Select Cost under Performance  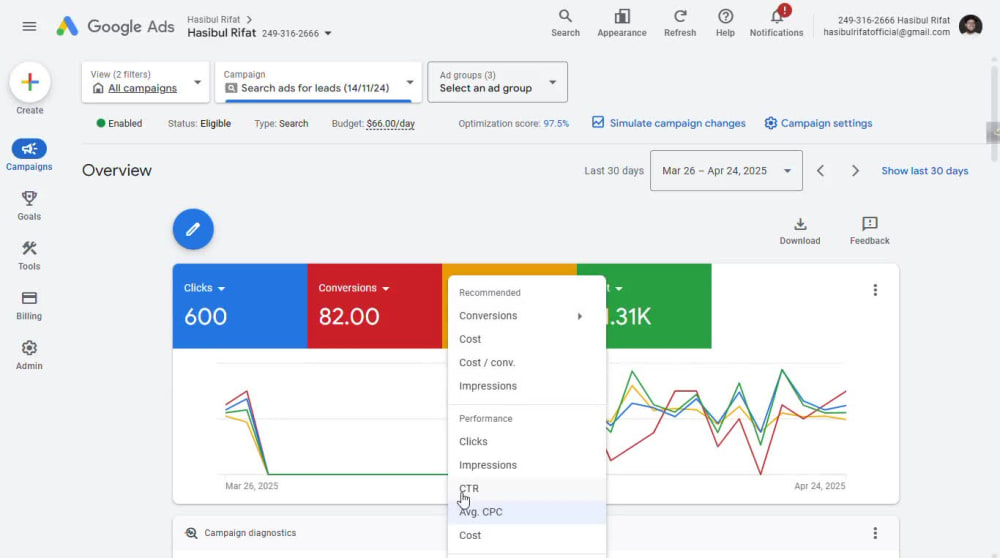click(x=527, y=536)
